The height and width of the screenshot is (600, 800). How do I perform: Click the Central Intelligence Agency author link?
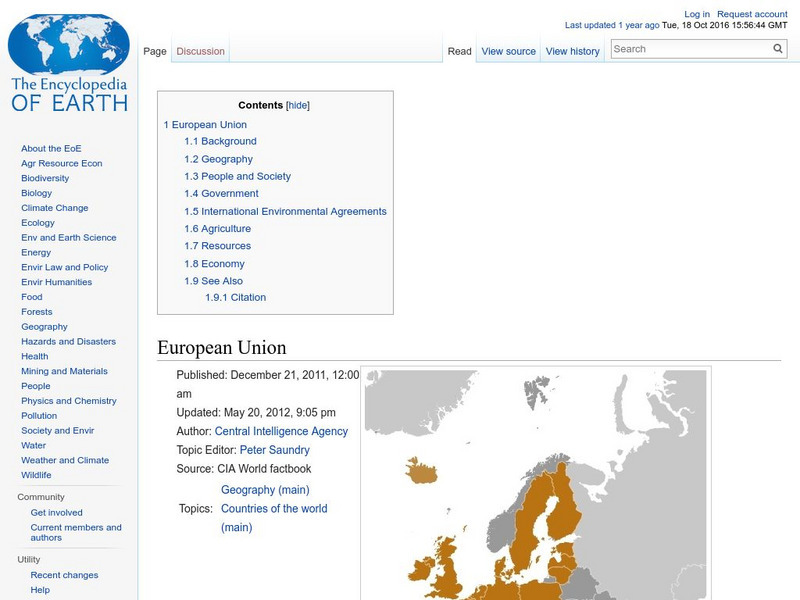[x=280, y=430]
